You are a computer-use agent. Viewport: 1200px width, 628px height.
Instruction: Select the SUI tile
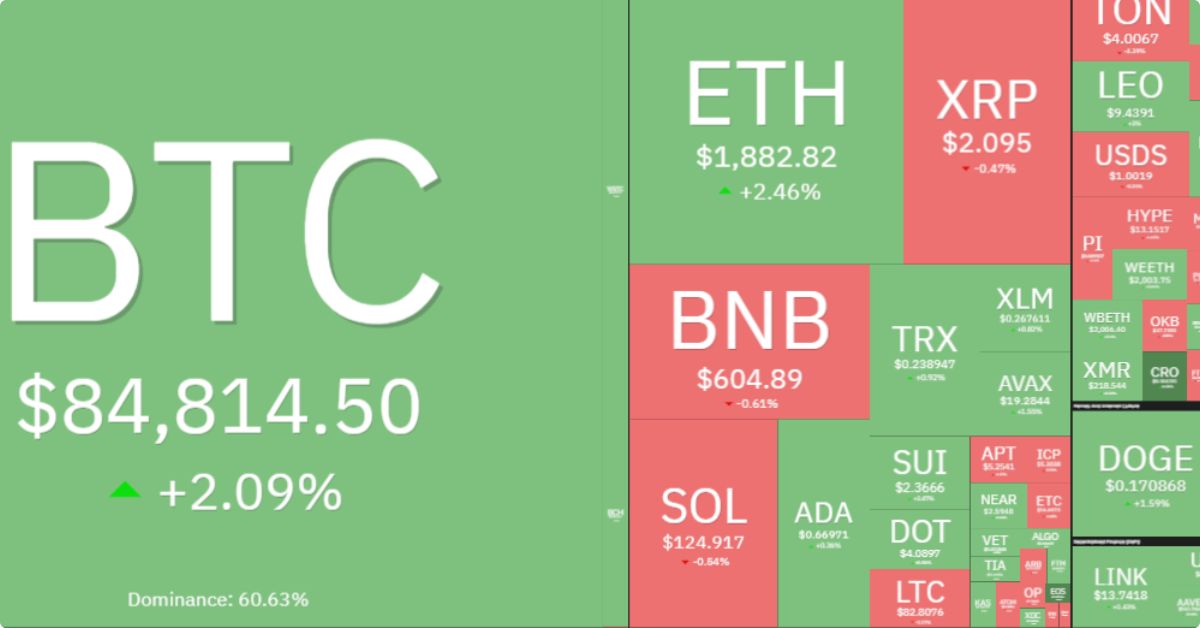click(x=919, y=472)
